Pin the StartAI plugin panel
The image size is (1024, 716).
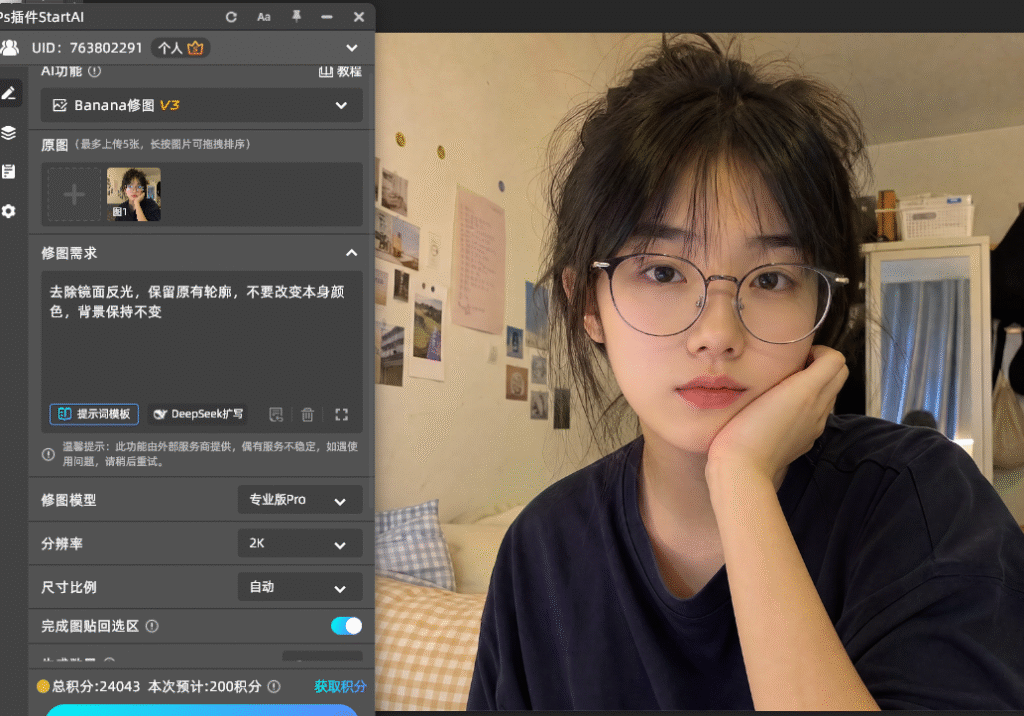point(296,16)
